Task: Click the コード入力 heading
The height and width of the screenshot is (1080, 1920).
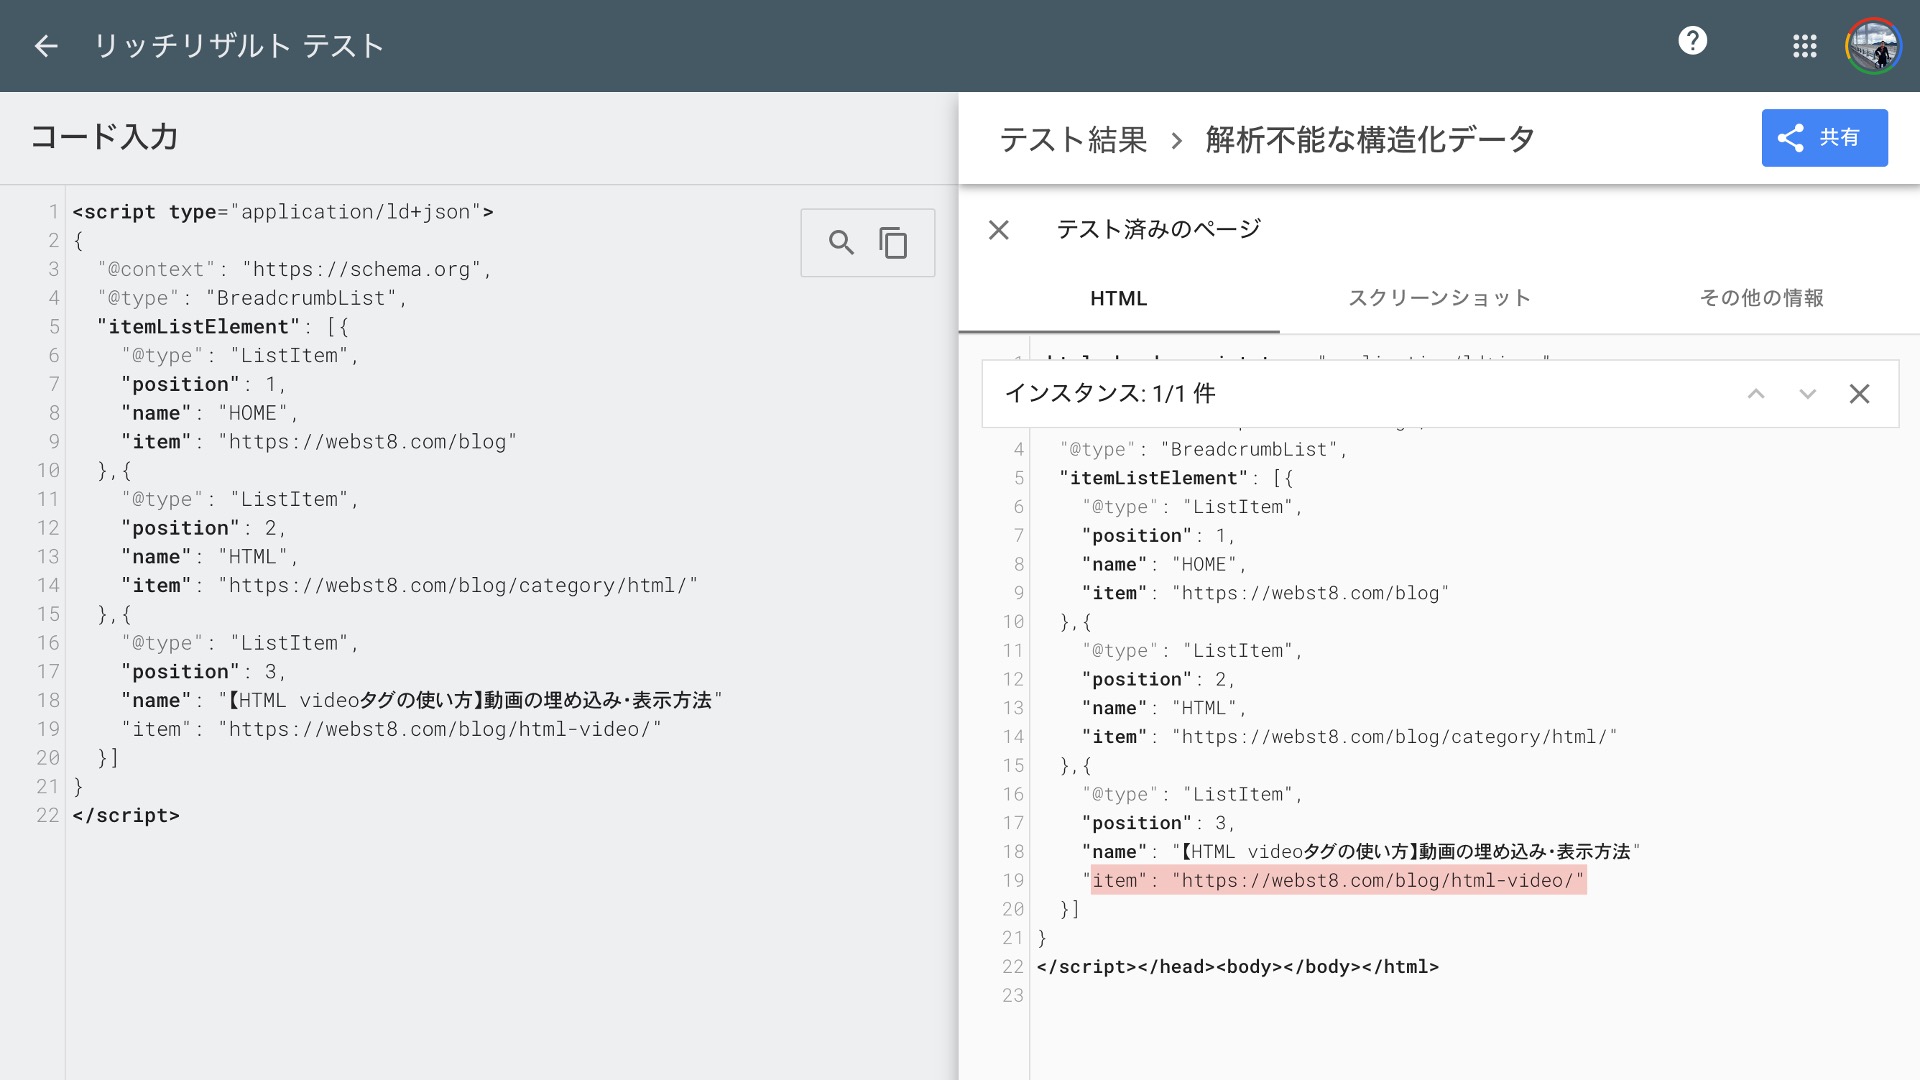Action: [104, 137]
